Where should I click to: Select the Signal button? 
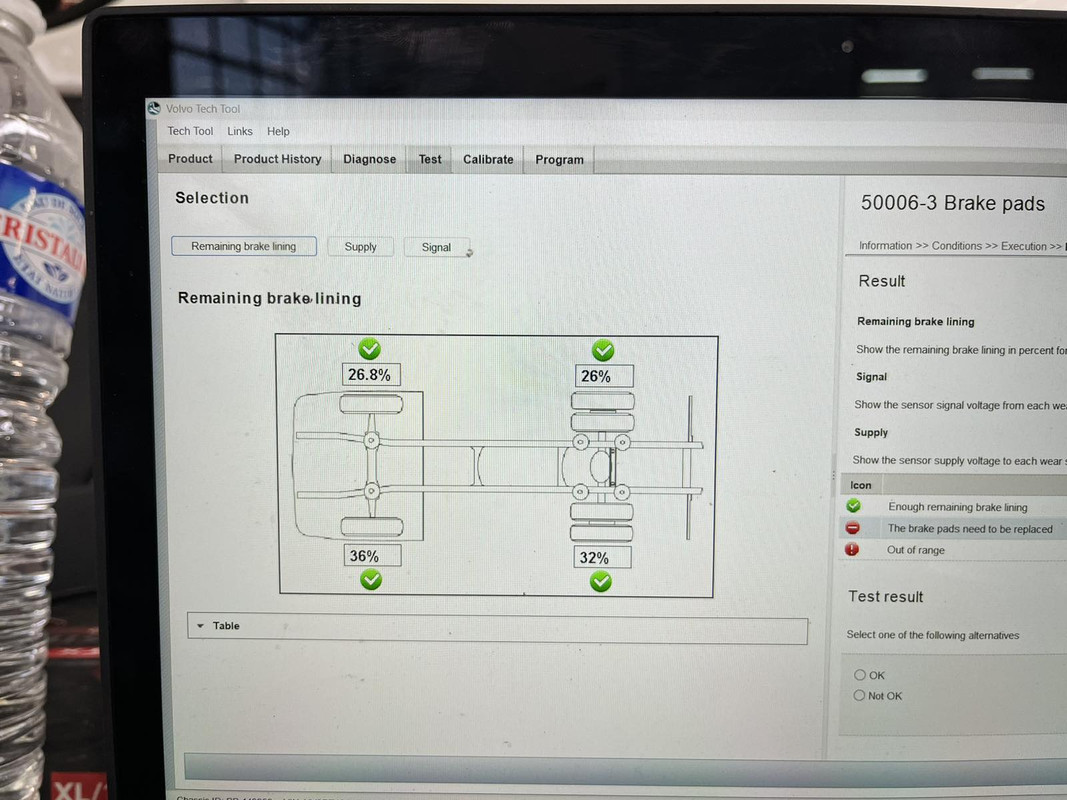click(436, 248)
